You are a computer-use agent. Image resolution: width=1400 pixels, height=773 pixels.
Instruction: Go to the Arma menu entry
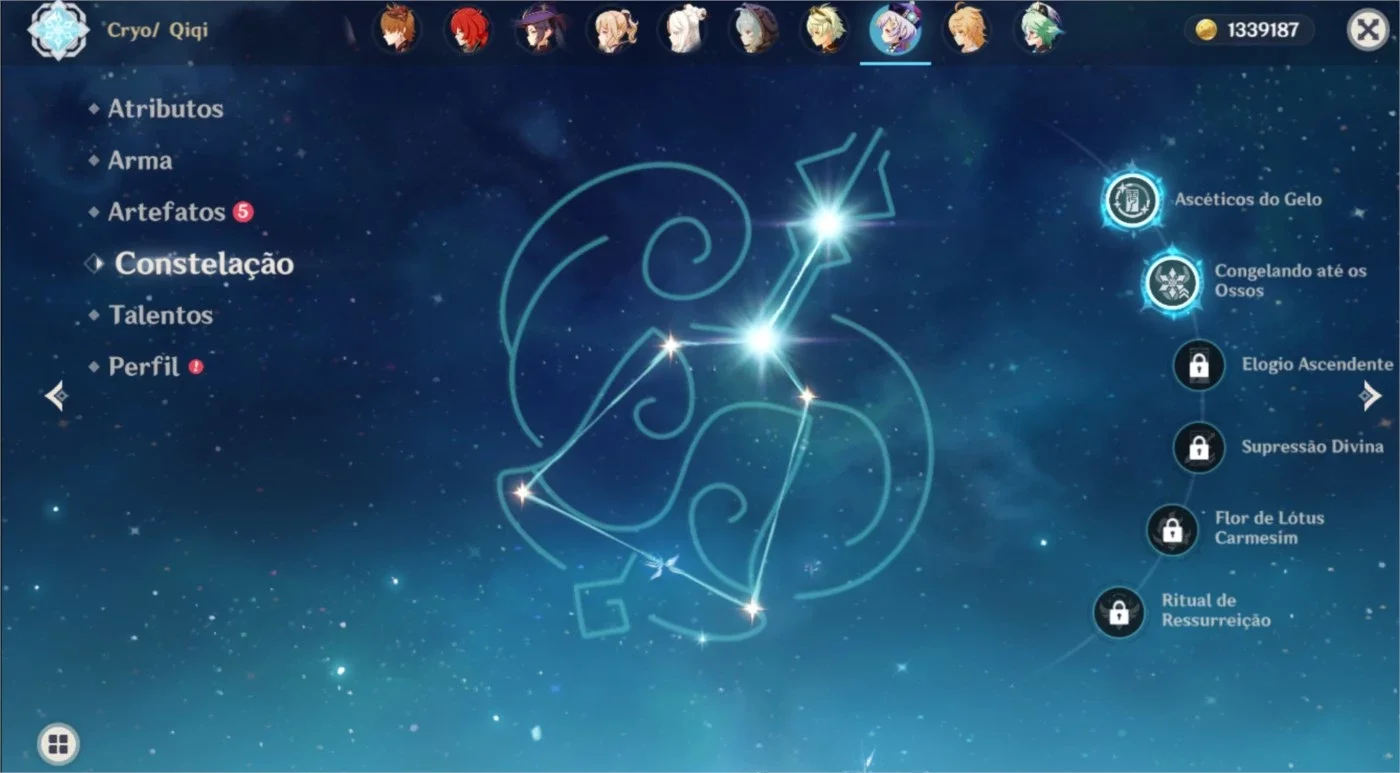pyautogui.click(x=140, y=160)
